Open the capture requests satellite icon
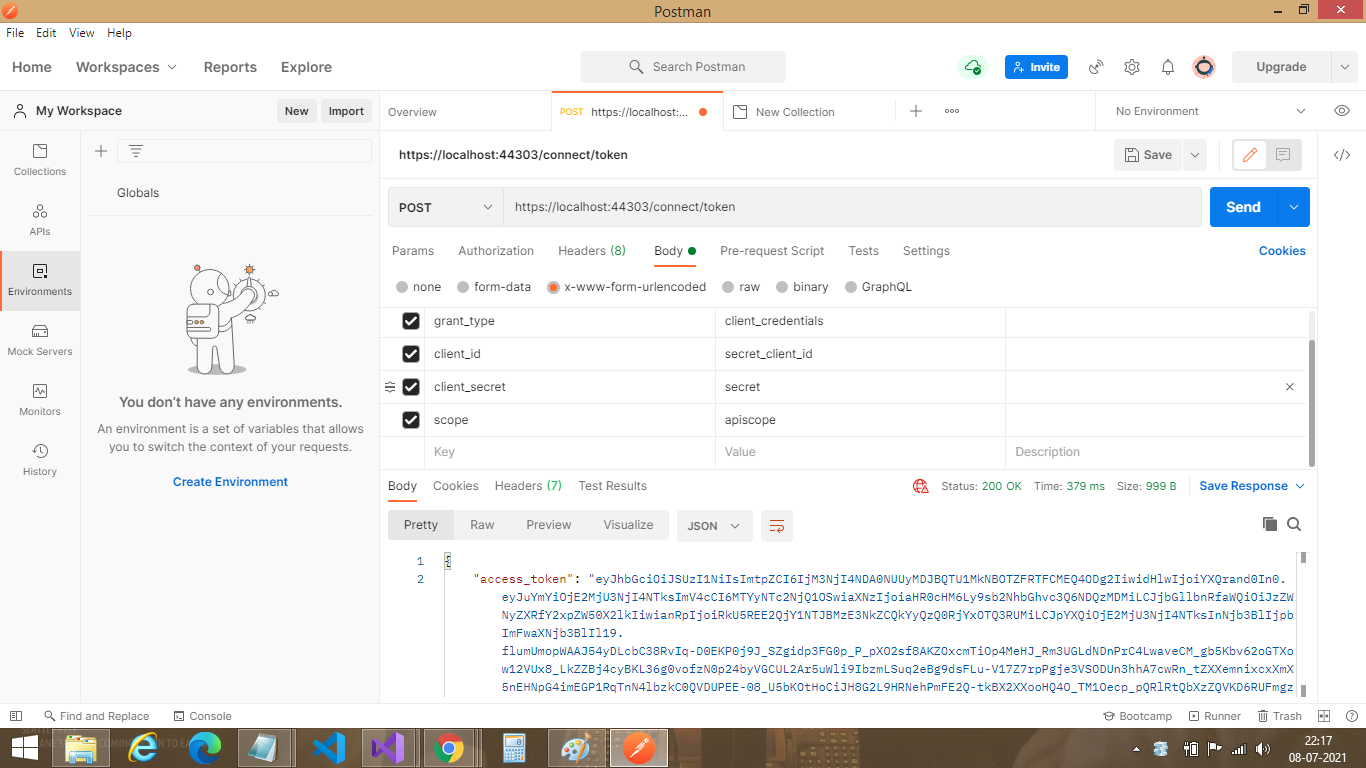This screenshot has height=768, width=1366. (1096, 67)
